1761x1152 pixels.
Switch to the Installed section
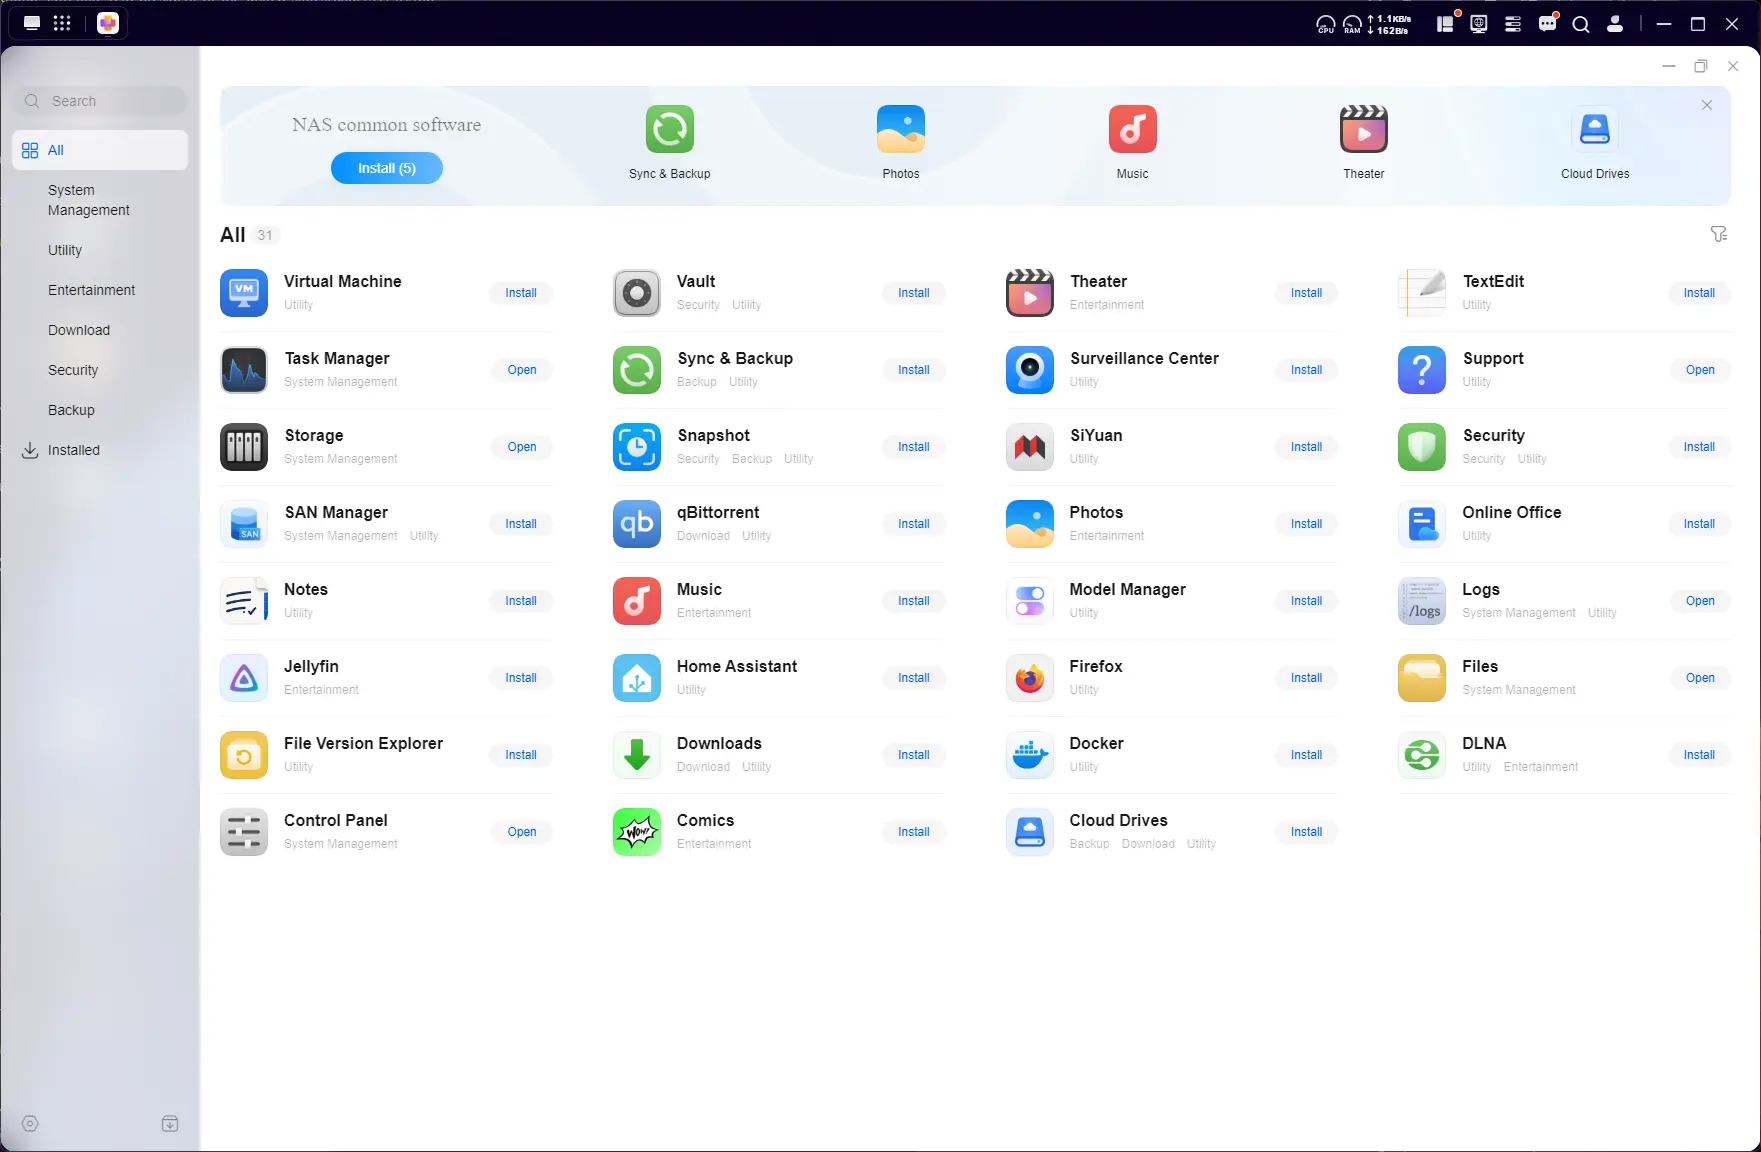tap(74, 450)
